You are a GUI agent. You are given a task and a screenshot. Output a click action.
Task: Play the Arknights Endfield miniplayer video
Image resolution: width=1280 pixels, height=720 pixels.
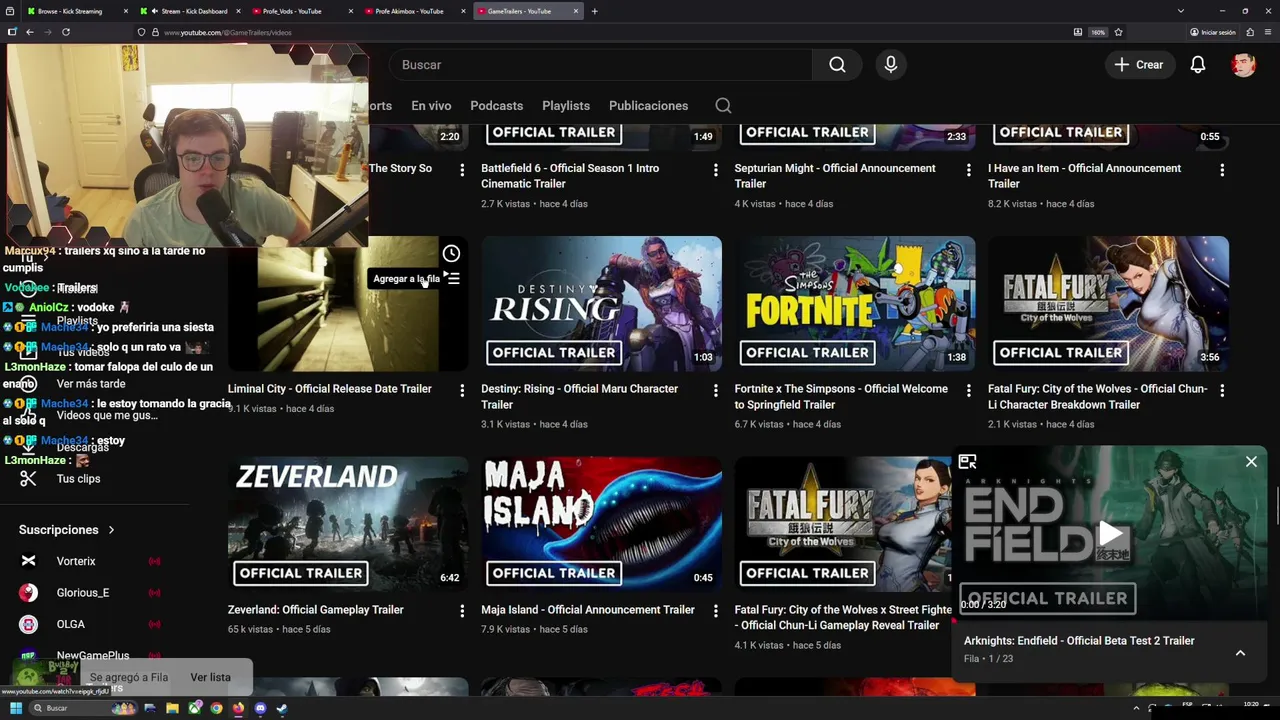(1110, 533)
